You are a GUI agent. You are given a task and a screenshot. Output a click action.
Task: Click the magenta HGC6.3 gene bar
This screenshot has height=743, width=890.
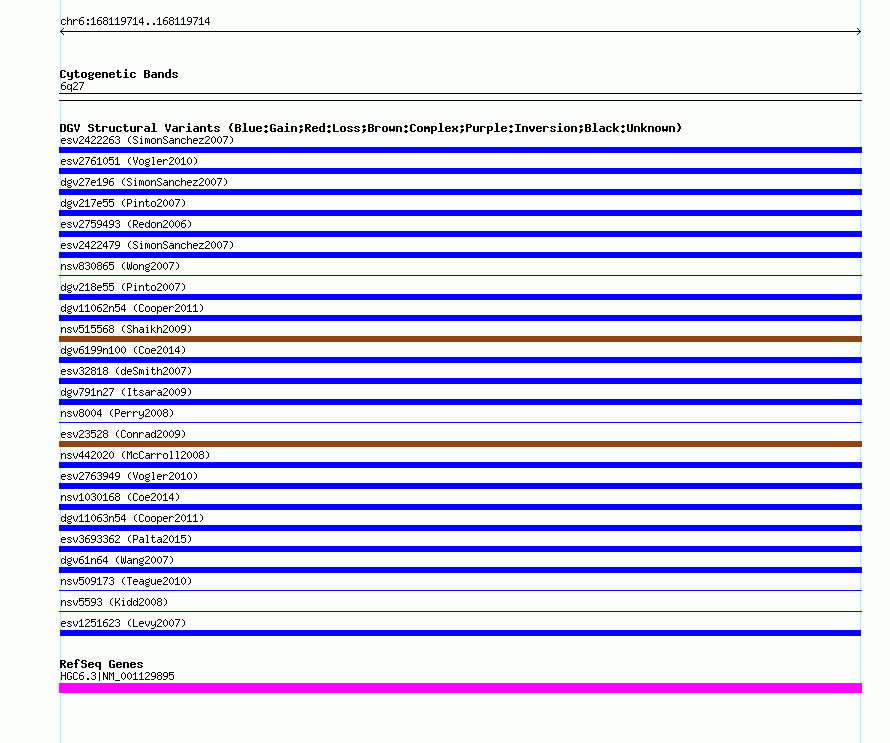point(460,688)
